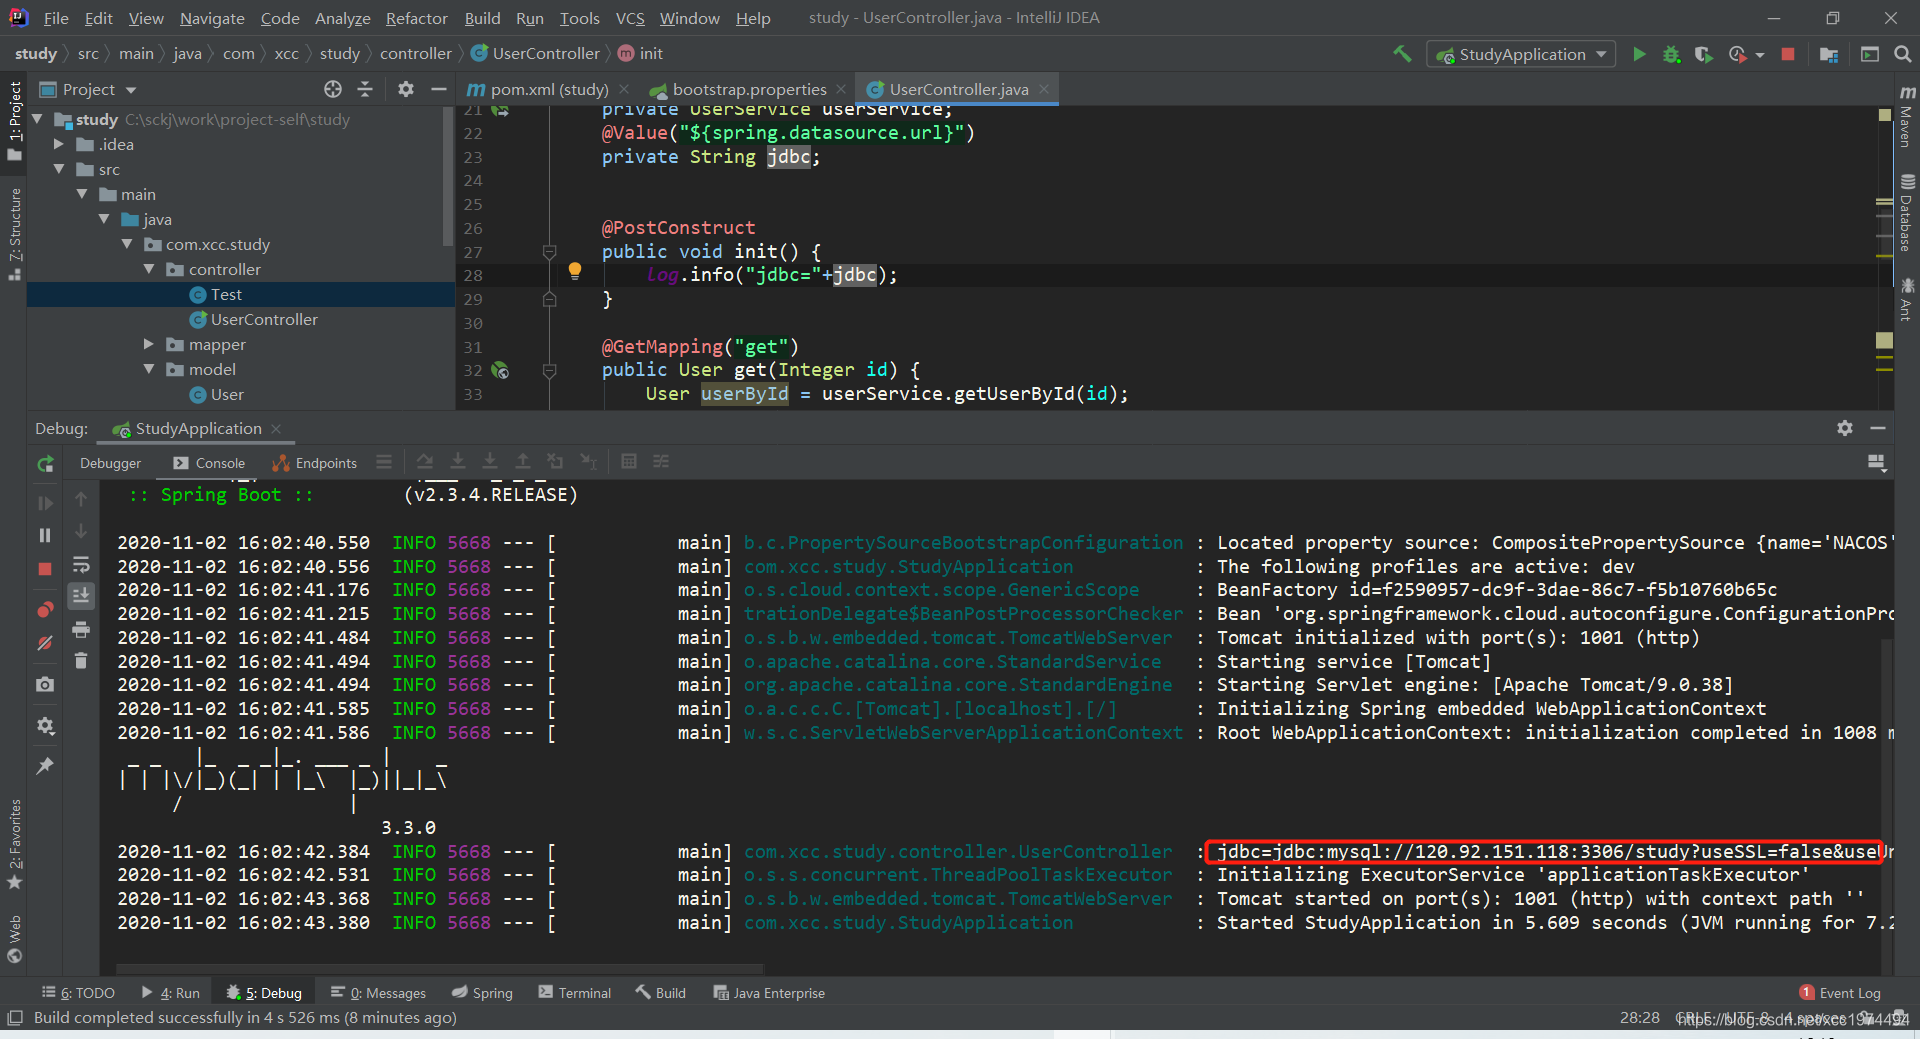Collapse the model package
The height and width of the screenshot is (1039, 1920).
coord(149,369)
